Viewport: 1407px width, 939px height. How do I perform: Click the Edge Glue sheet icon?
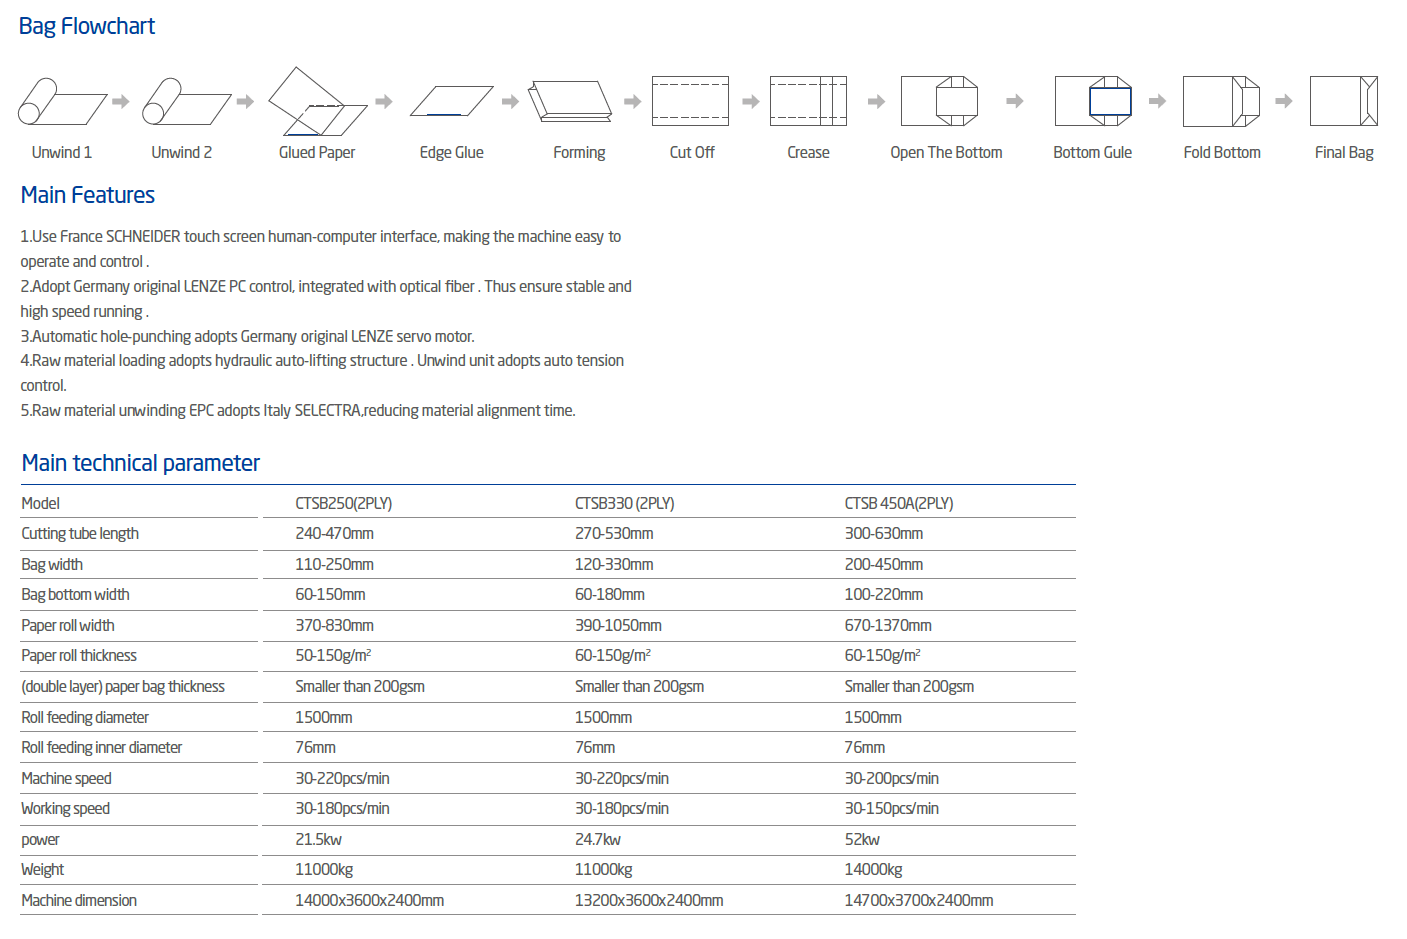click(451, 101)
